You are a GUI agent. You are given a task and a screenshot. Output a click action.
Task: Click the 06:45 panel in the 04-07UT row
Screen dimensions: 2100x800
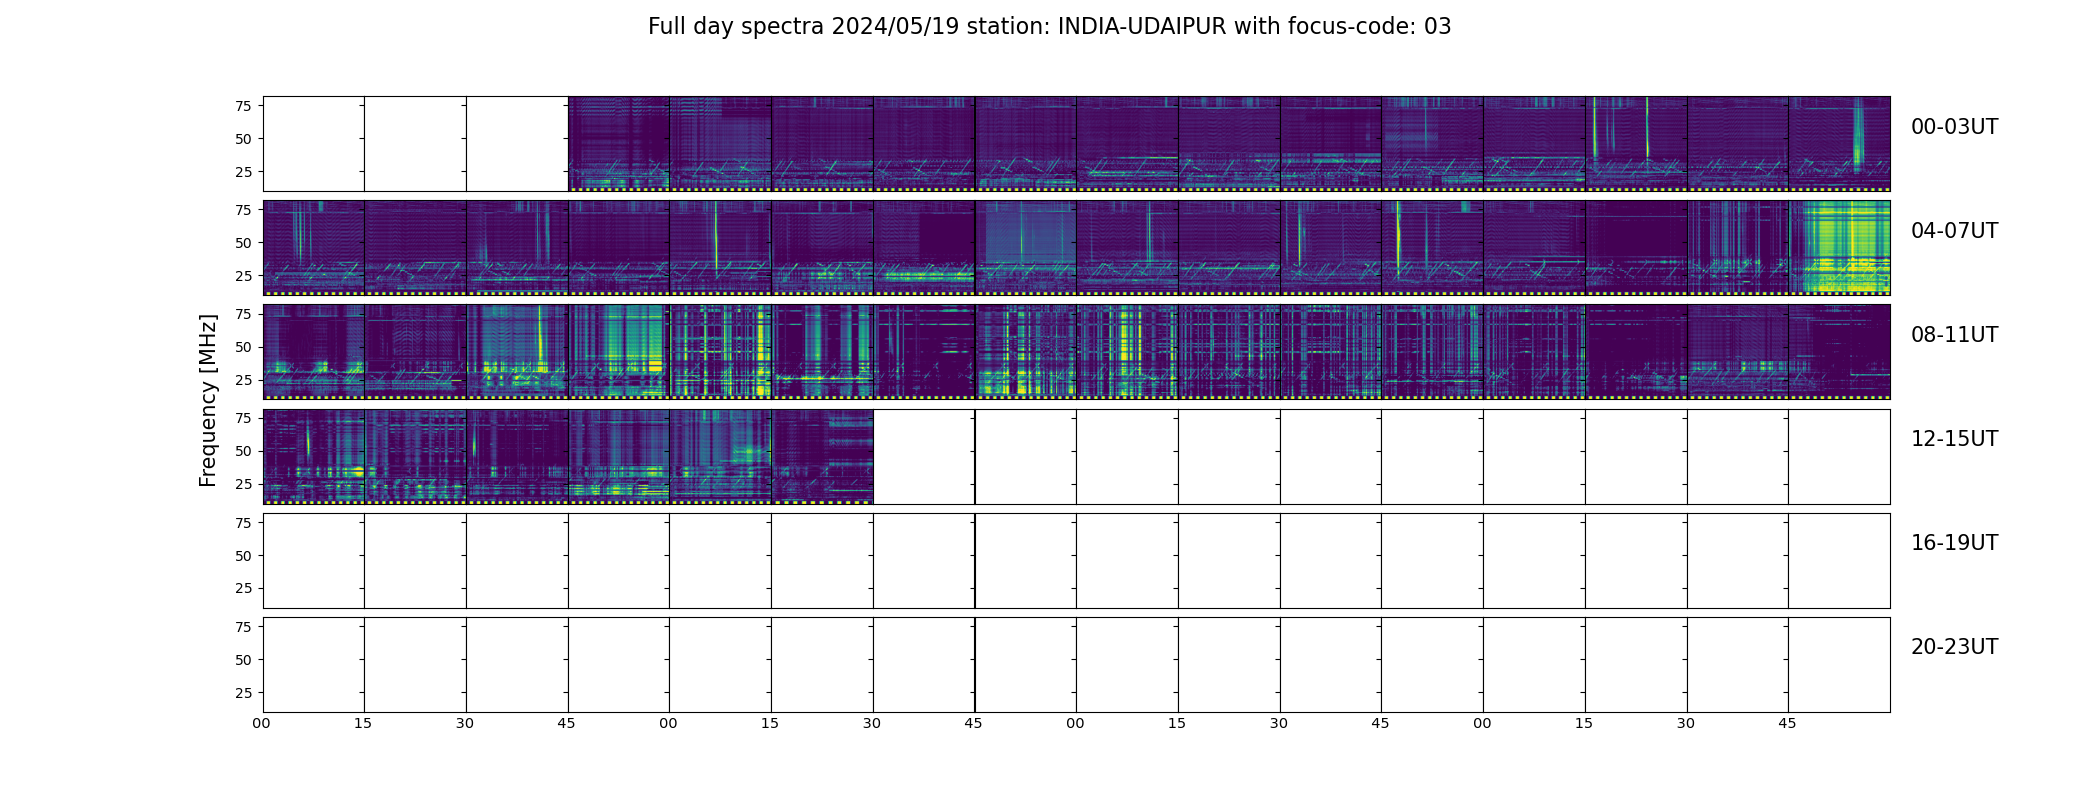click(x=1432, y=248)
